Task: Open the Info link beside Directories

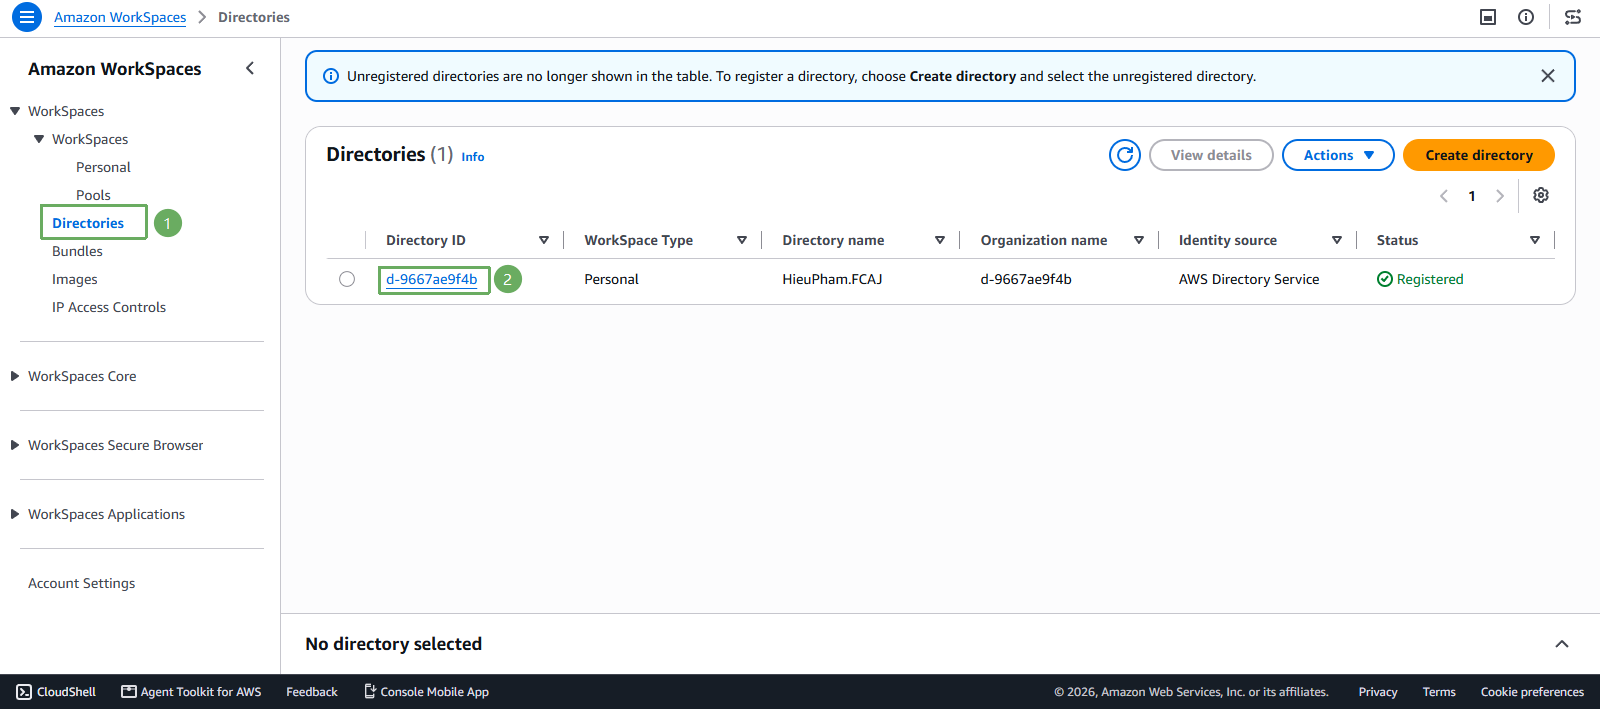Action: (x=473, y=157)
